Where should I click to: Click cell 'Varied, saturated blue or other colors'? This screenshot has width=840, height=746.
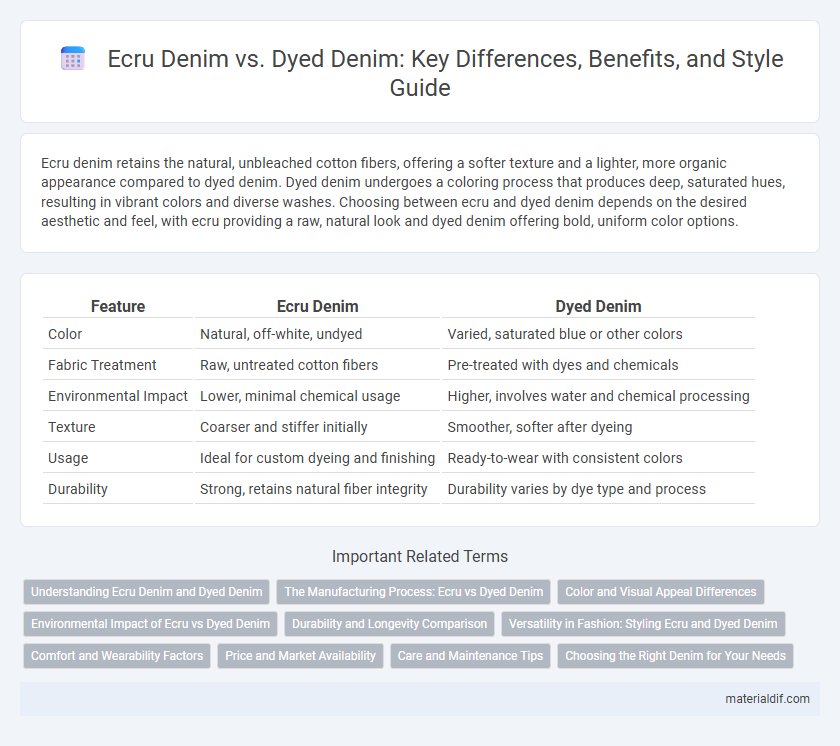598,334
